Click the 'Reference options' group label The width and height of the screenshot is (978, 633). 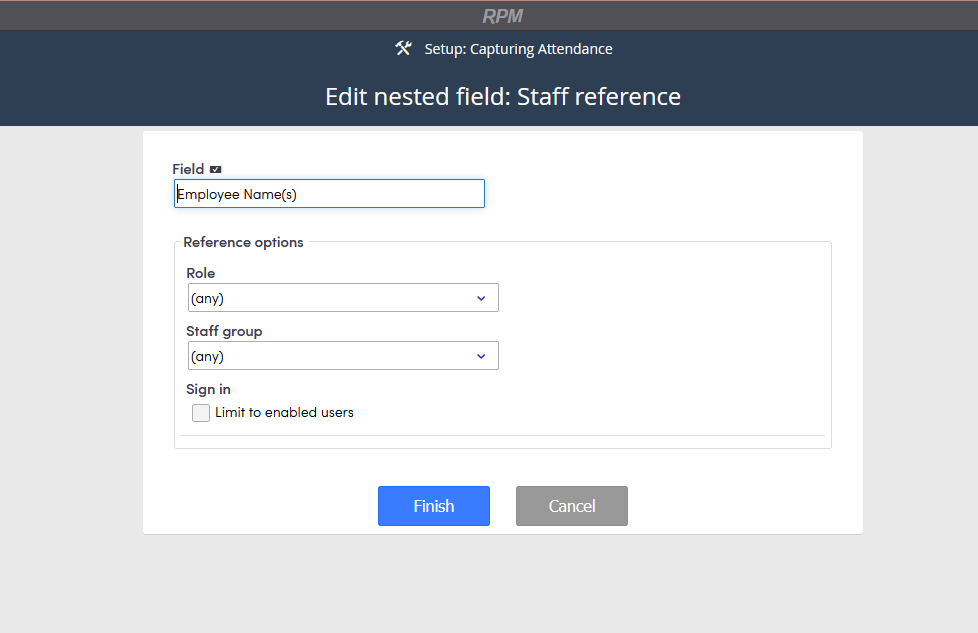(x=243, y=242)
